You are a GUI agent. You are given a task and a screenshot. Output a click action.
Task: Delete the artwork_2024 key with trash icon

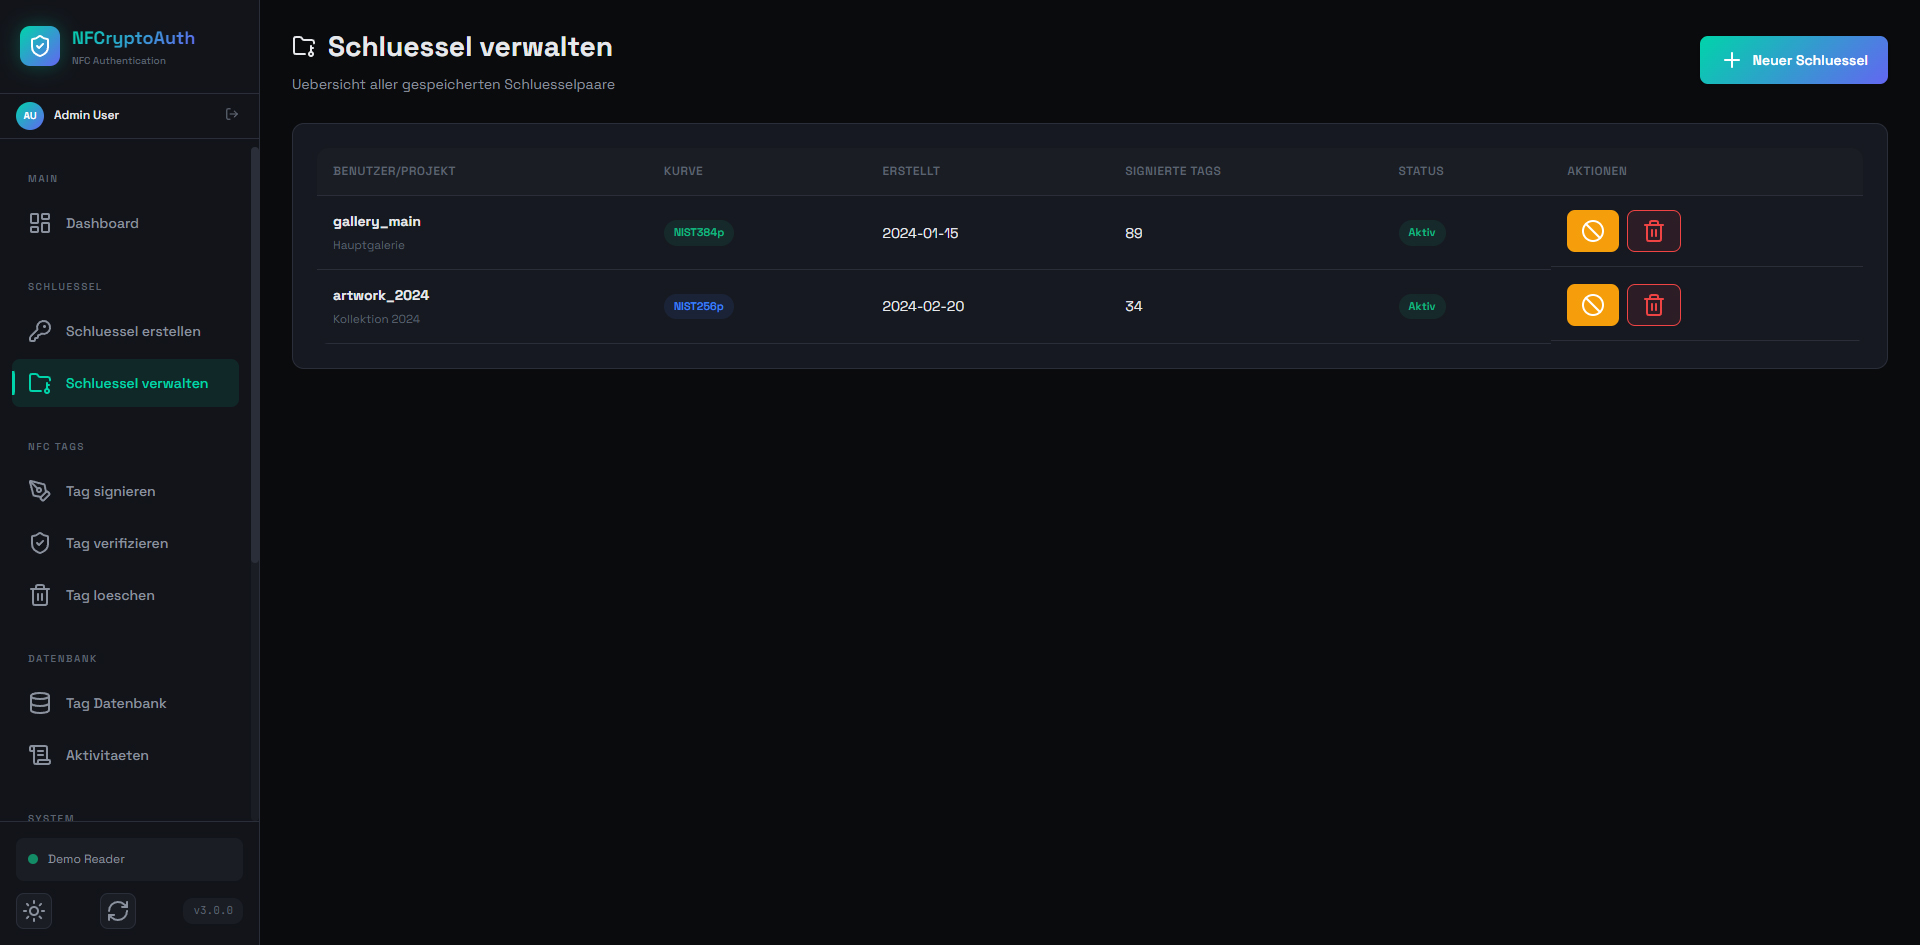click(x=1653, y=305)
